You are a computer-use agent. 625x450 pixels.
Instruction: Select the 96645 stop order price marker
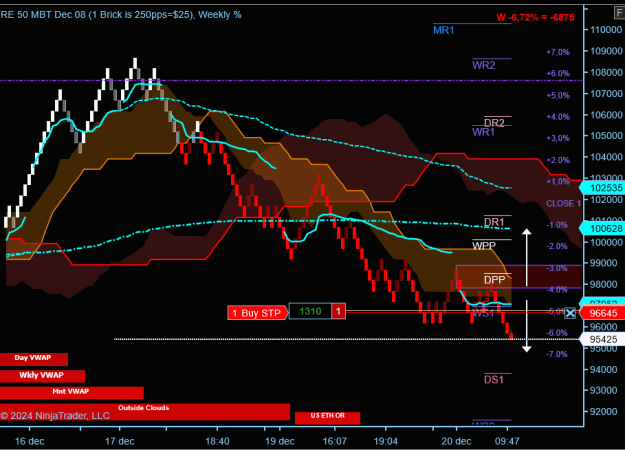tap(603, 313)
